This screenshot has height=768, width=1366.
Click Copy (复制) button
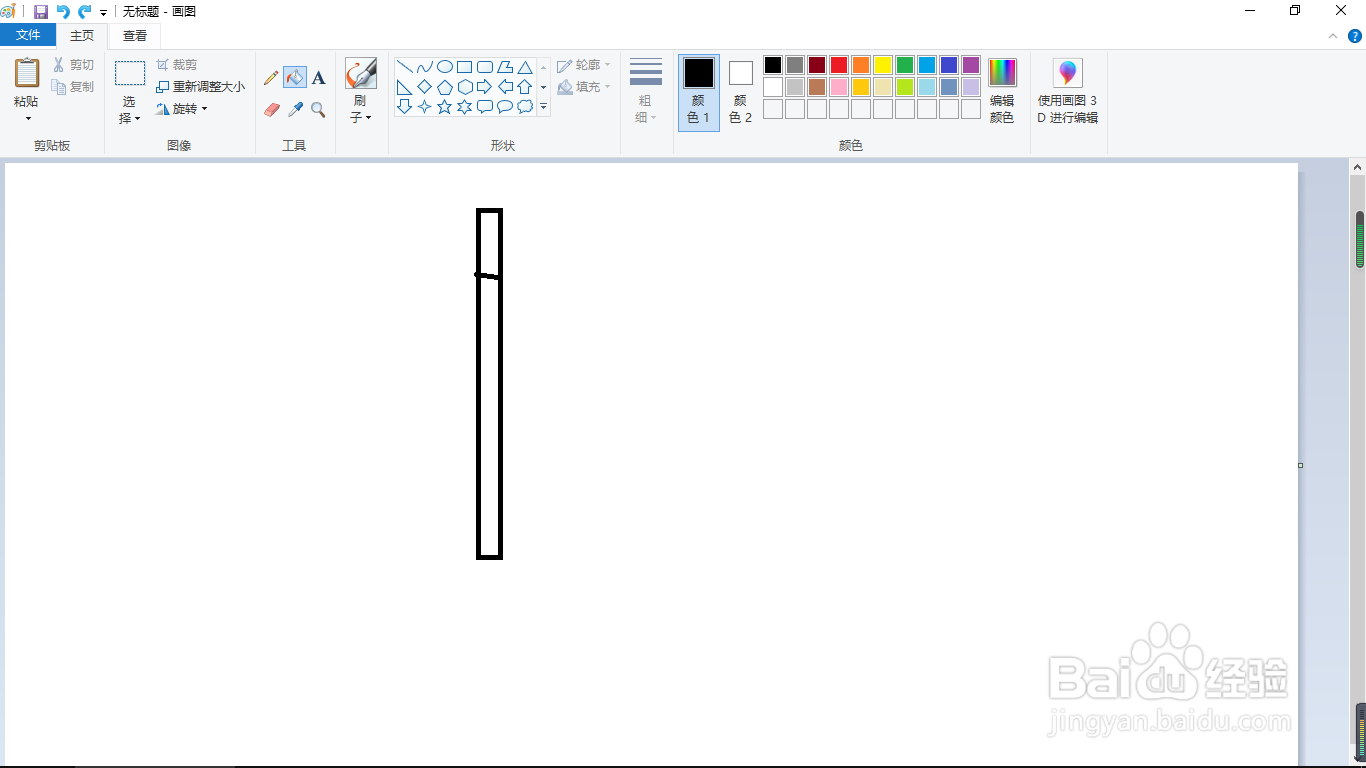[73, 87]
